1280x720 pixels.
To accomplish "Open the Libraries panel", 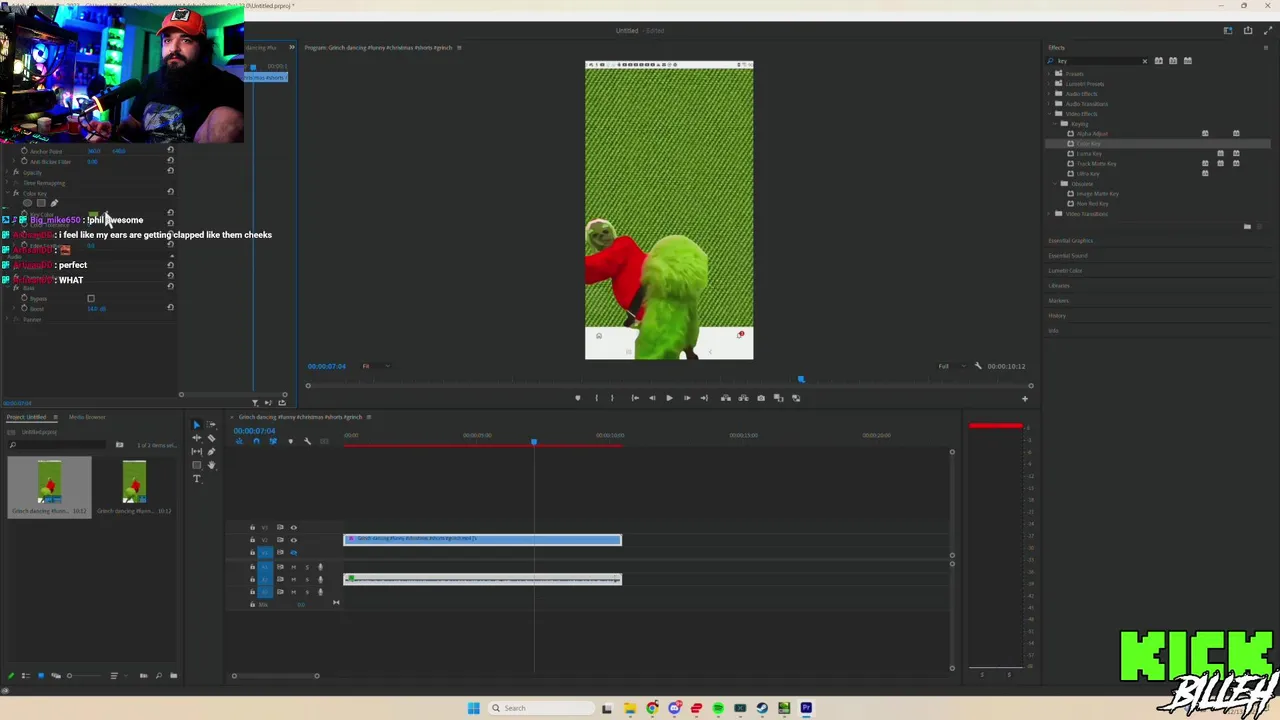I will tap(1058, 286).
